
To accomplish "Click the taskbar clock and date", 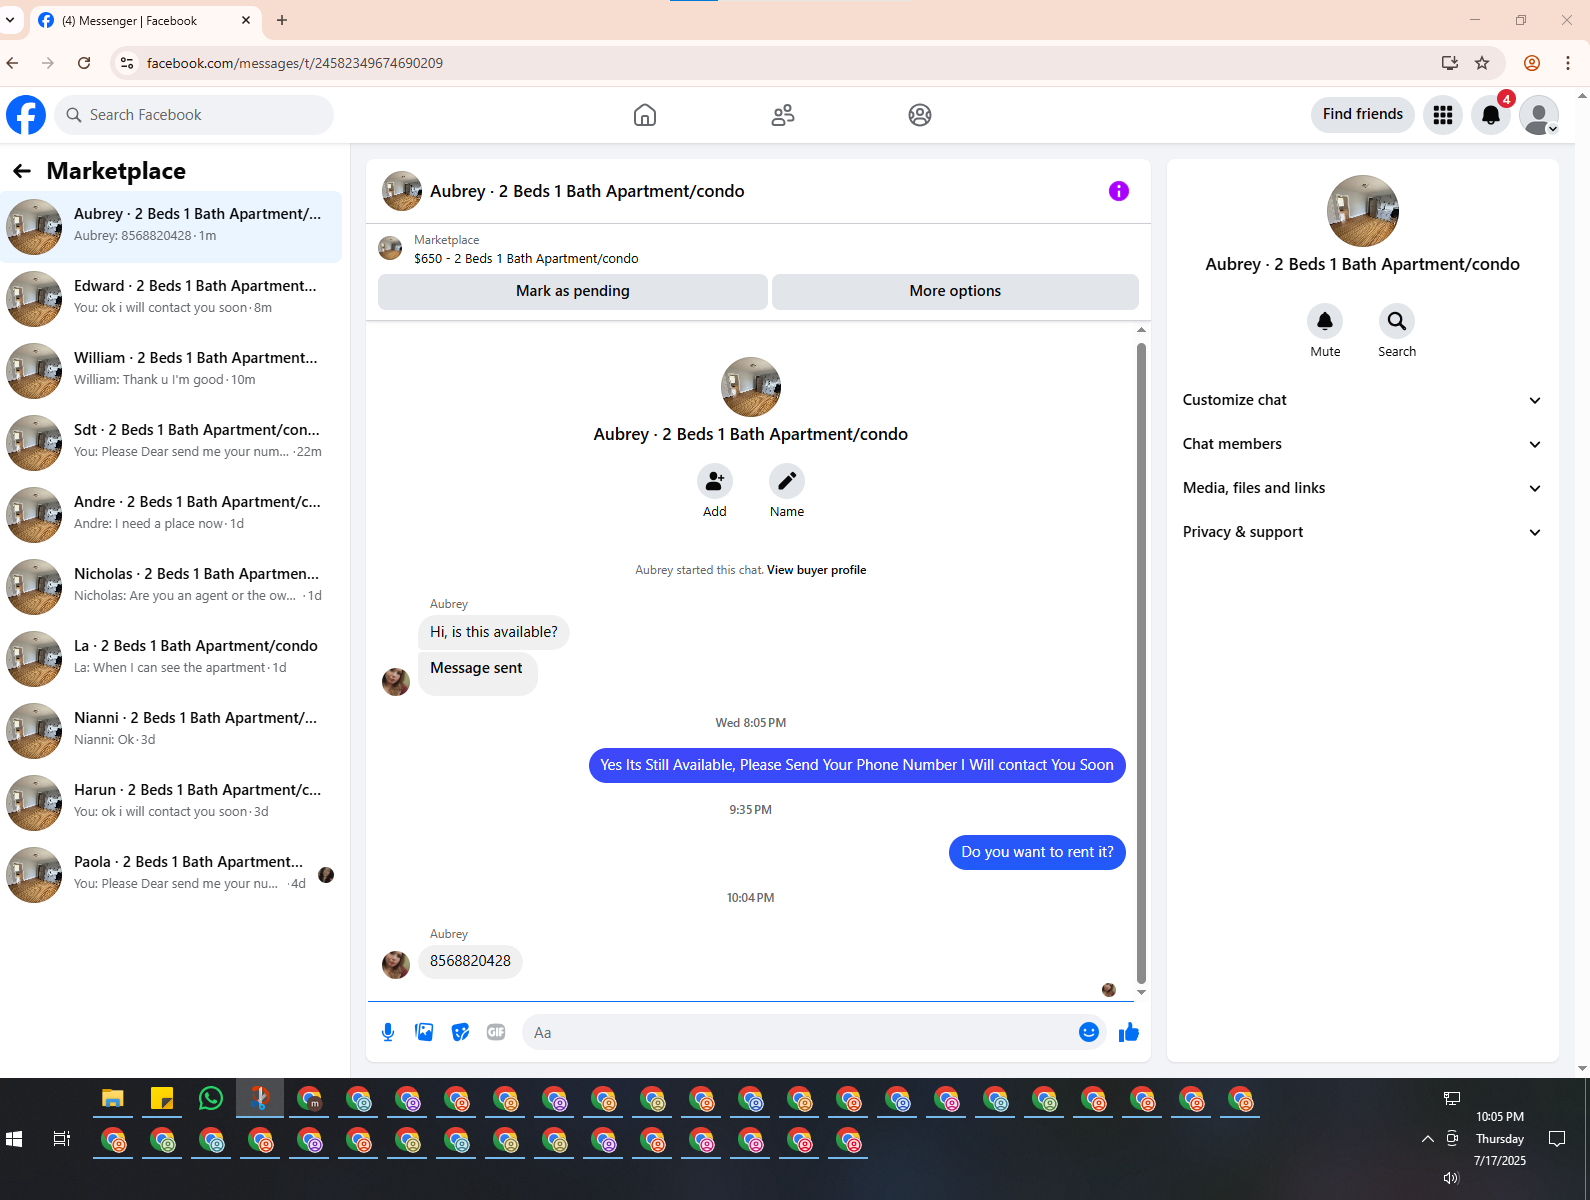I will coord(1500,1139).
